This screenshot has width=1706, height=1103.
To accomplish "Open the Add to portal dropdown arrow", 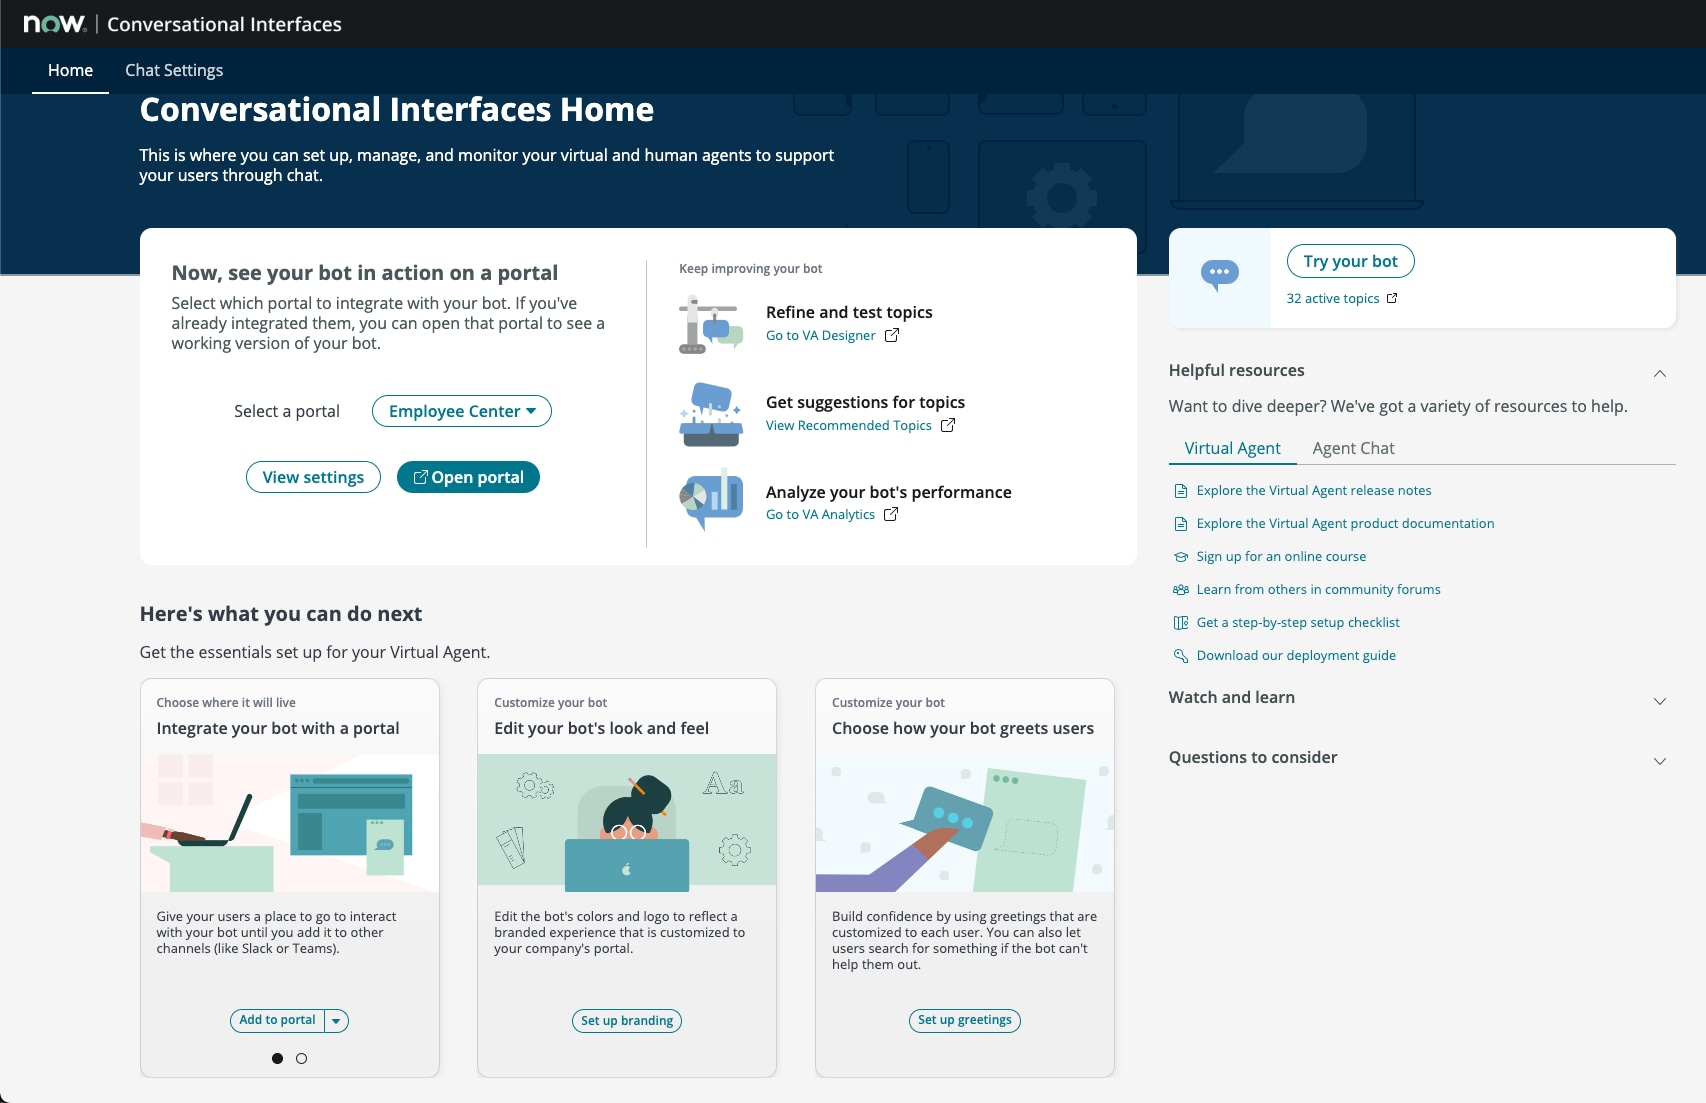I will (337, 1020).
